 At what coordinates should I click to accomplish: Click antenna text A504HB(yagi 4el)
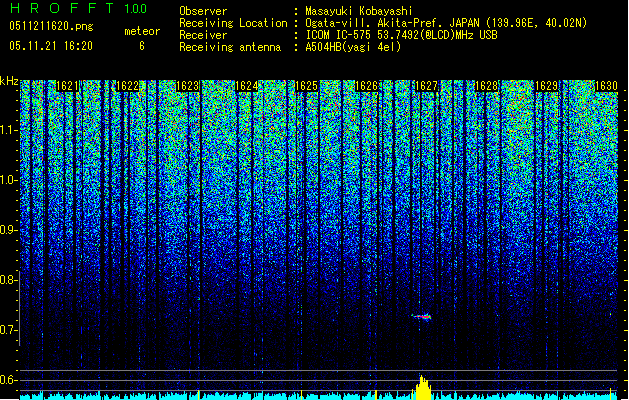[353, 47]
